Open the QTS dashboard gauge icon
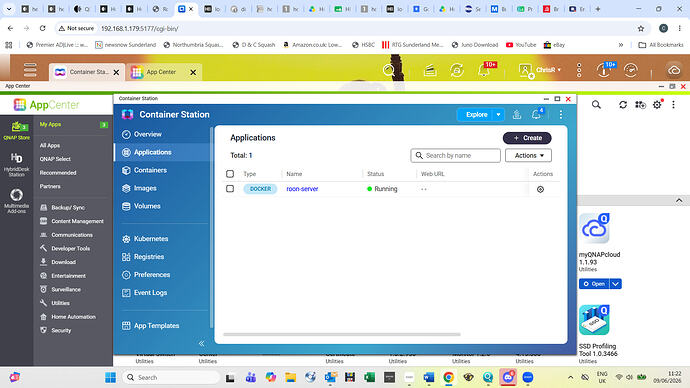 [631, 70]
